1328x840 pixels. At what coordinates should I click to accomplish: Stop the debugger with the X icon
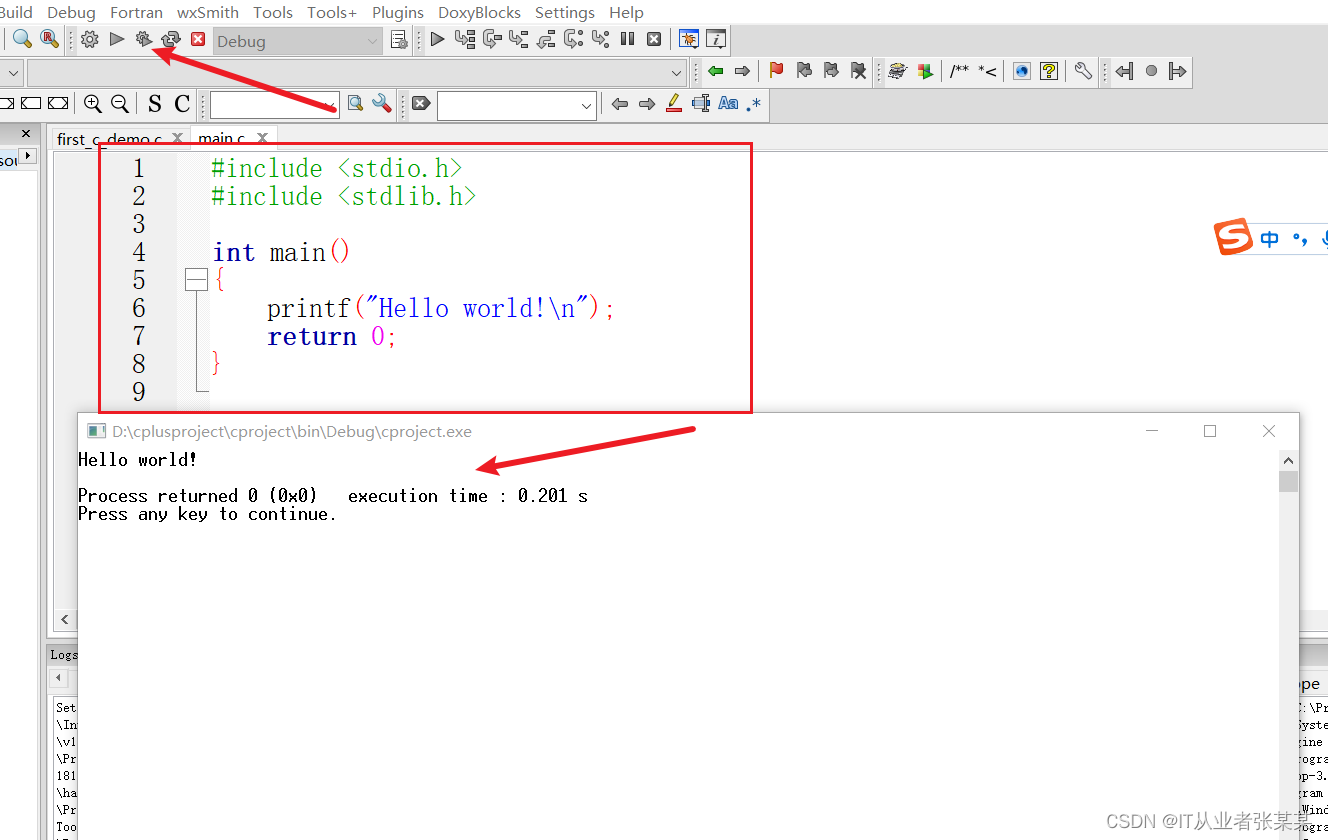[654, 39]
